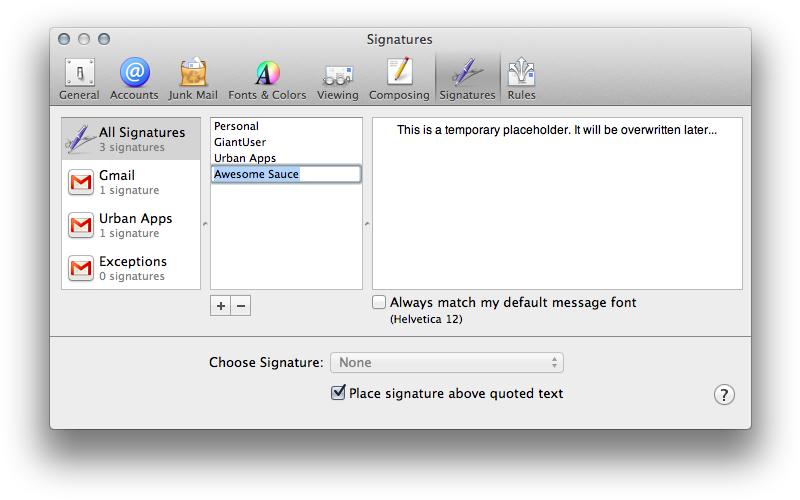
Task: Click the window zoom button
Action: tap(104, 39)
